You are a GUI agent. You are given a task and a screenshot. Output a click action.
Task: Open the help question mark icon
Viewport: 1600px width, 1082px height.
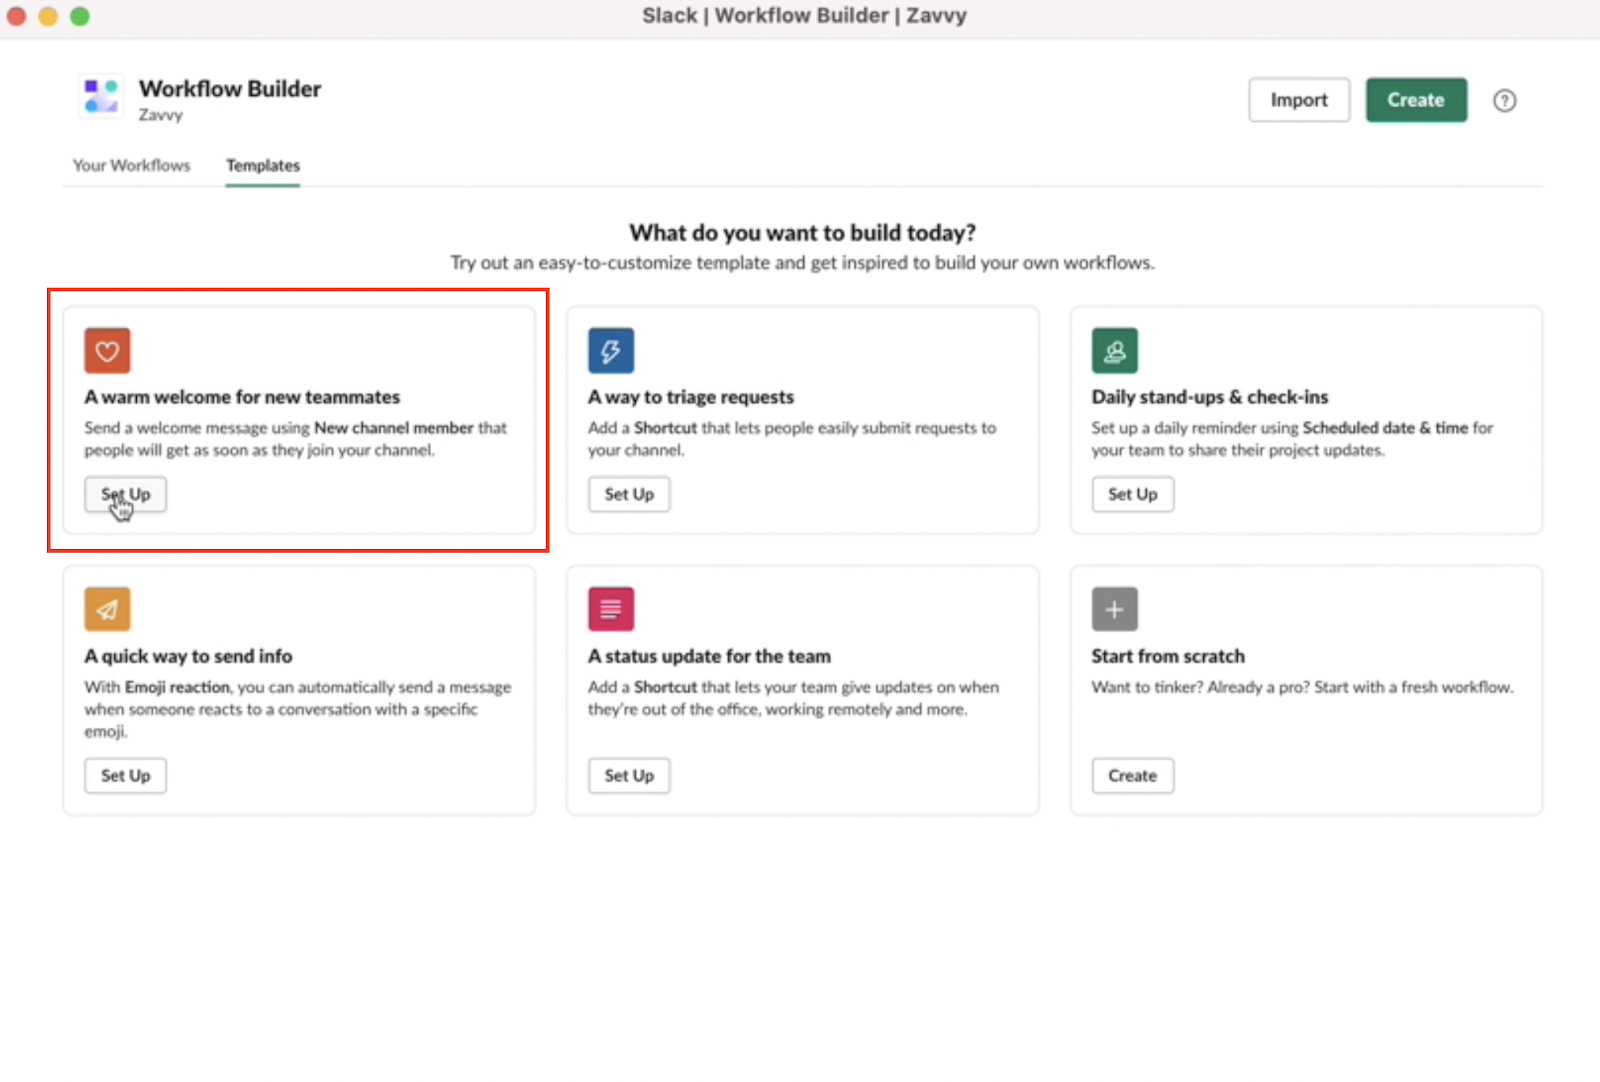click(x=1504, y=100)
